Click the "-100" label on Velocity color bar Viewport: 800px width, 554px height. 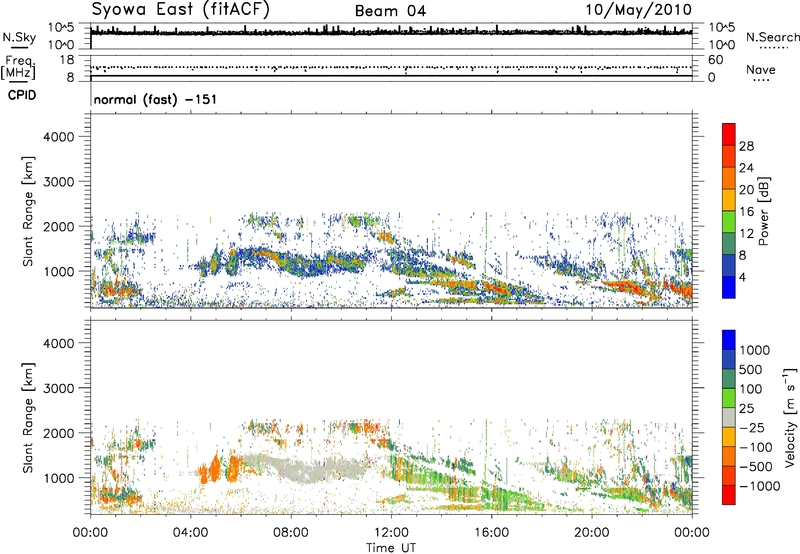point(755,447)
